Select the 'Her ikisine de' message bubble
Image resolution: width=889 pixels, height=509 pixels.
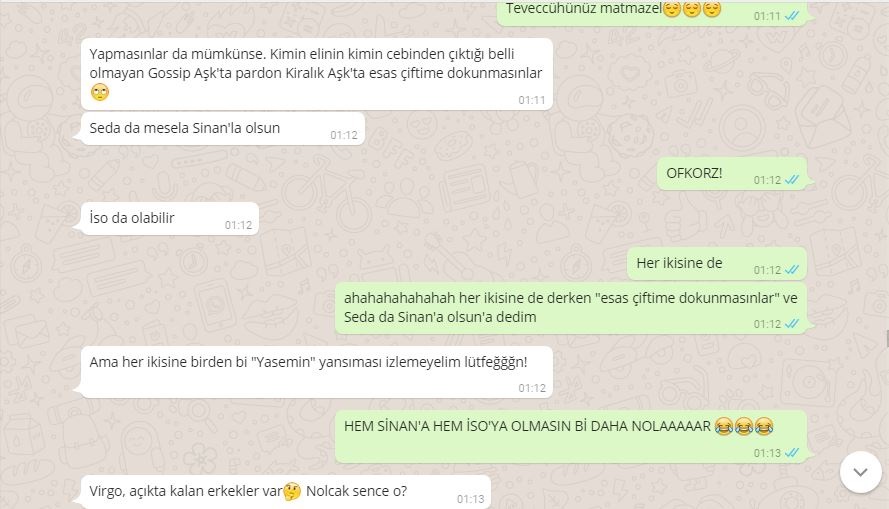pyautogui.click(x=717, y=264)
